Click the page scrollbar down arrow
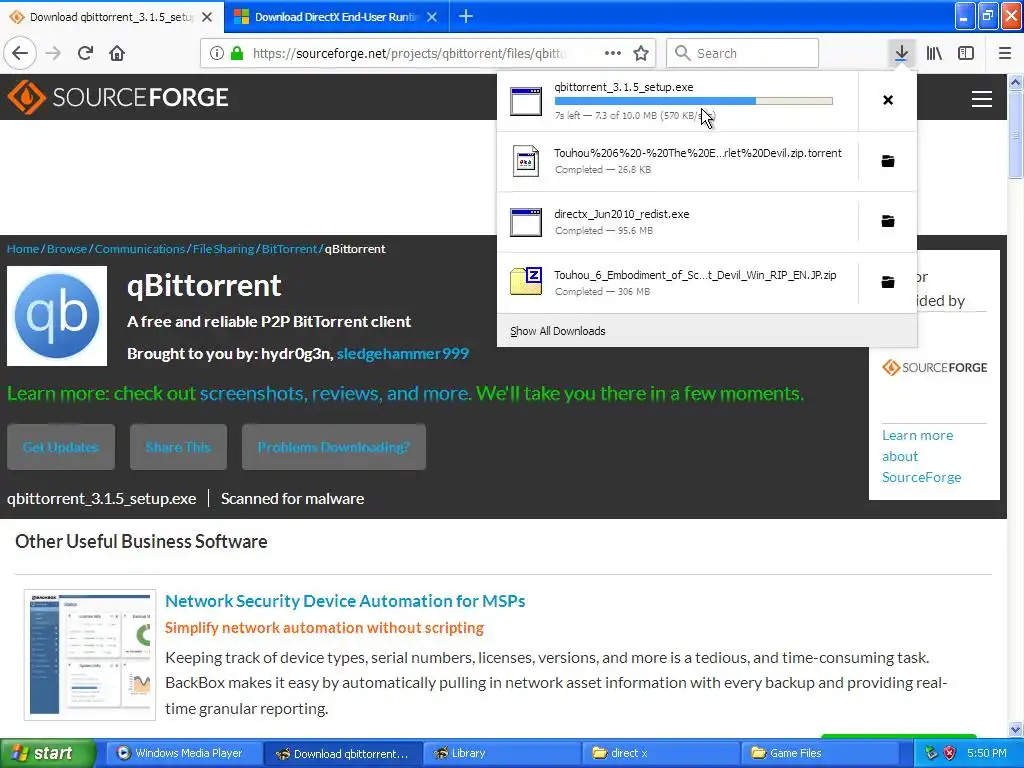 (x=1015, y=729)
